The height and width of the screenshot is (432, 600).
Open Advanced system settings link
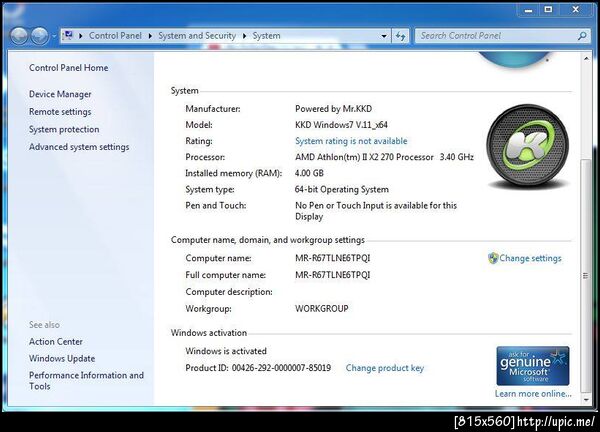pyautogui.click(x=79, y=147)
